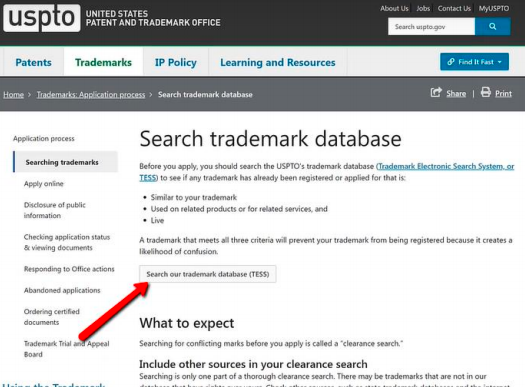The width and height of the screenshot is (525, 387).
Task: Click 'Used on related products' bullet text
Action: tap(239, 209)
